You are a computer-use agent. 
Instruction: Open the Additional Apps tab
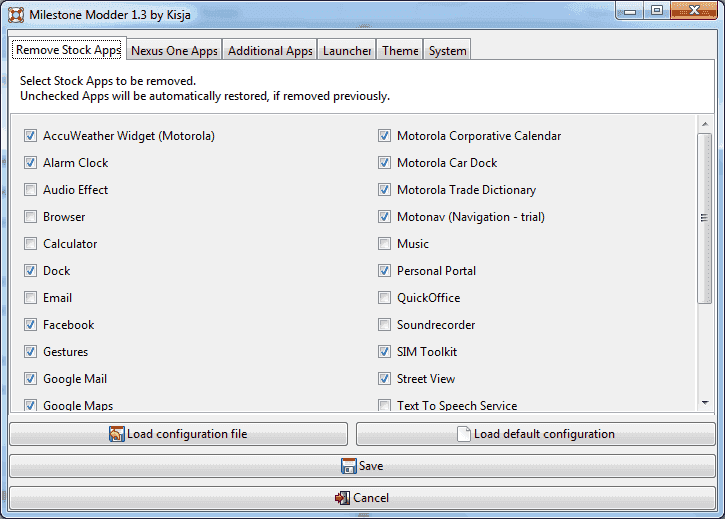pos(270,51)
